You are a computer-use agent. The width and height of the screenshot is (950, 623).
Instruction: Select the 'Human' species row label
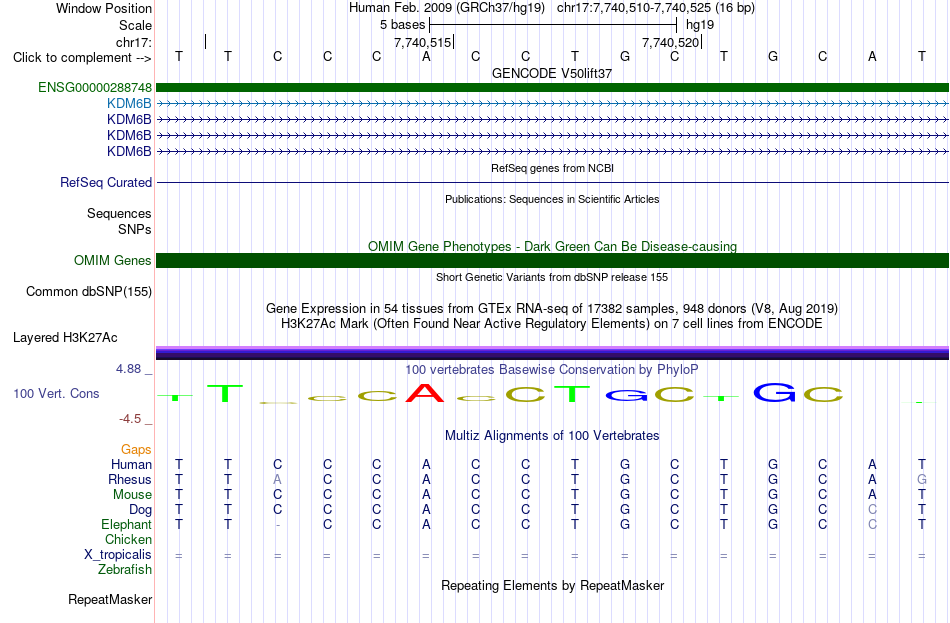[131, 464]
